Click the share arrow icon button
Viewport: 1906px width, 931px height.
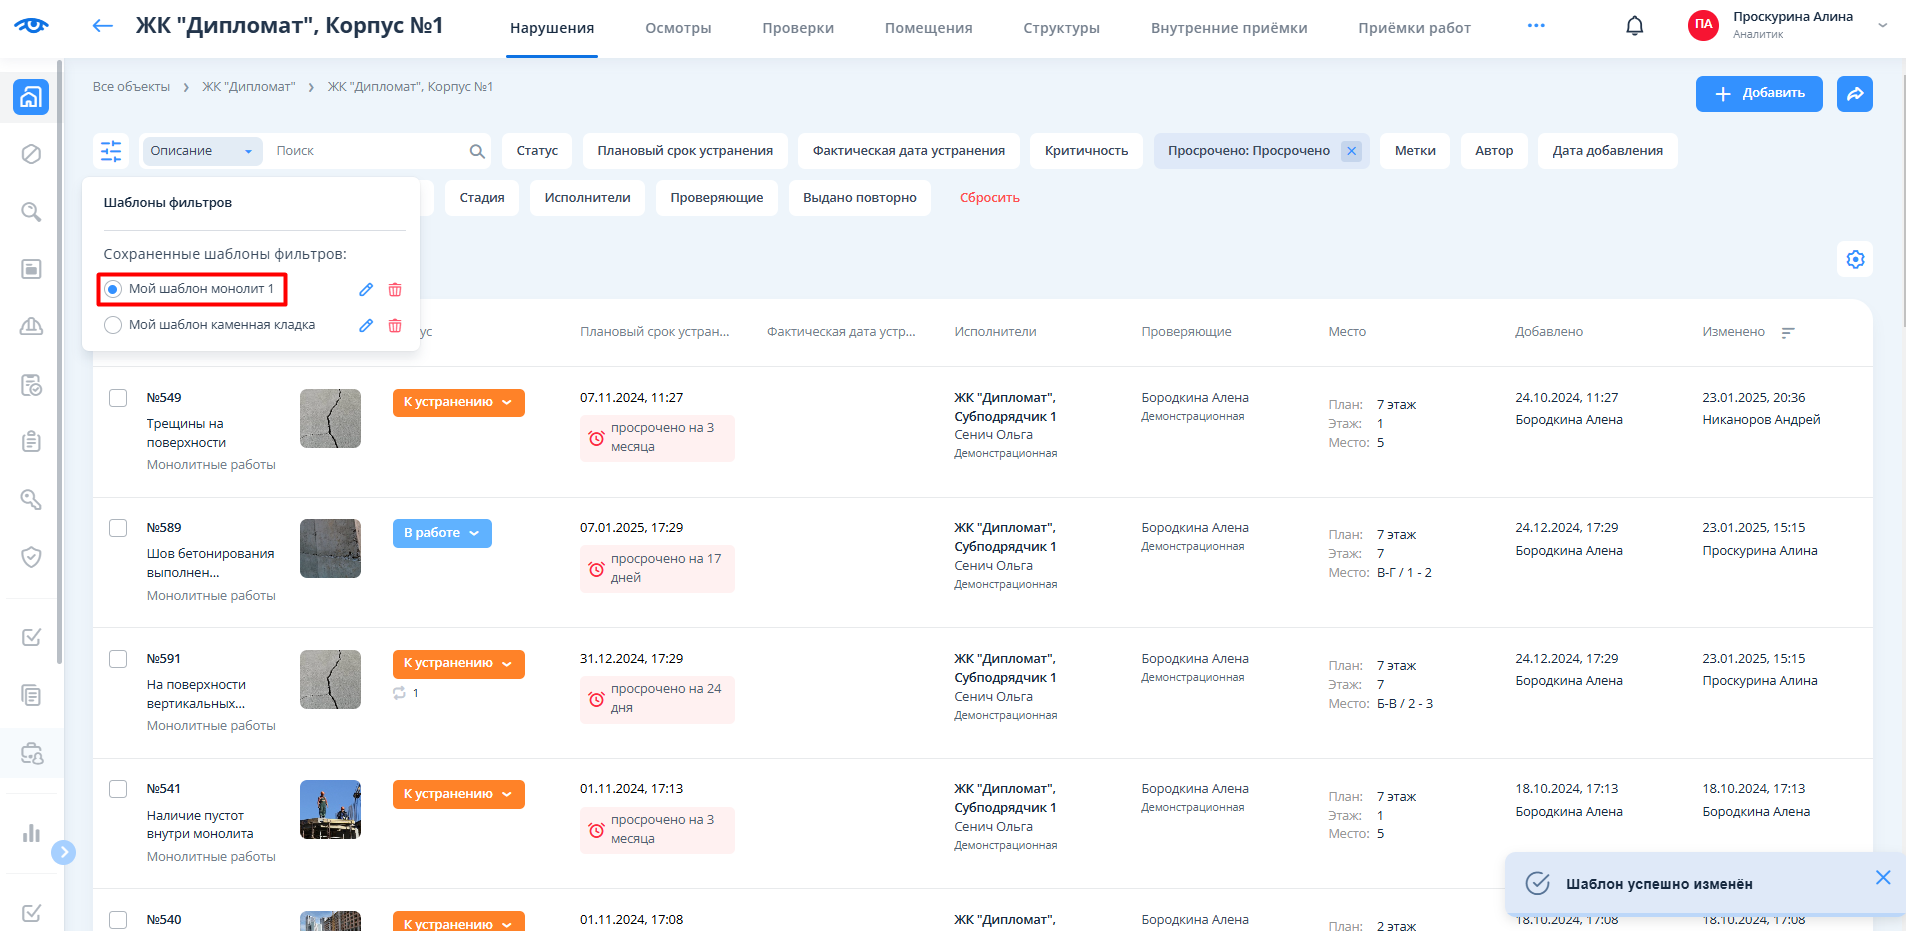pos(1854,94)
